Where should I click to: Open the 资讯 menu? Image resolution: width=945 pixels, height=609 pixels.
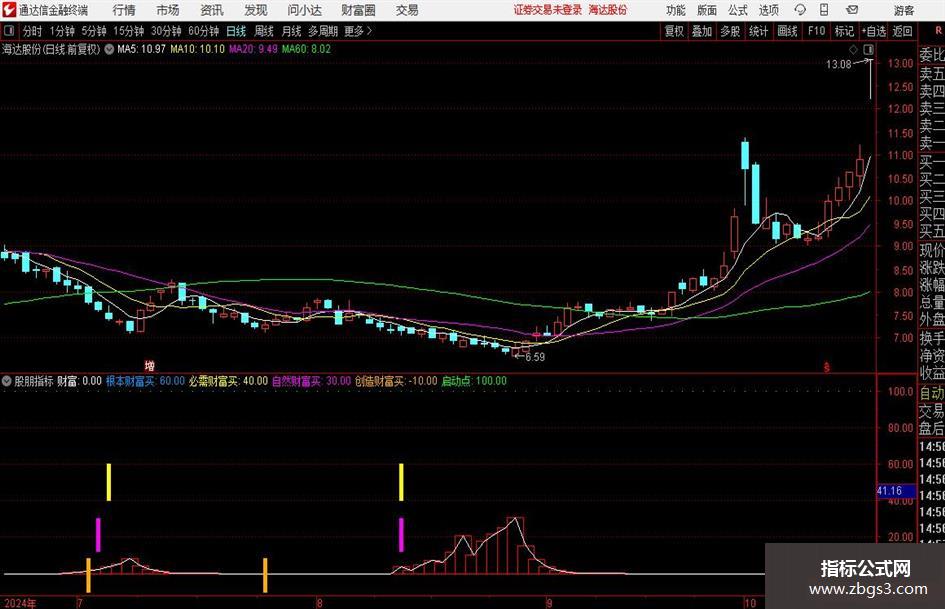tap(212, 10)
